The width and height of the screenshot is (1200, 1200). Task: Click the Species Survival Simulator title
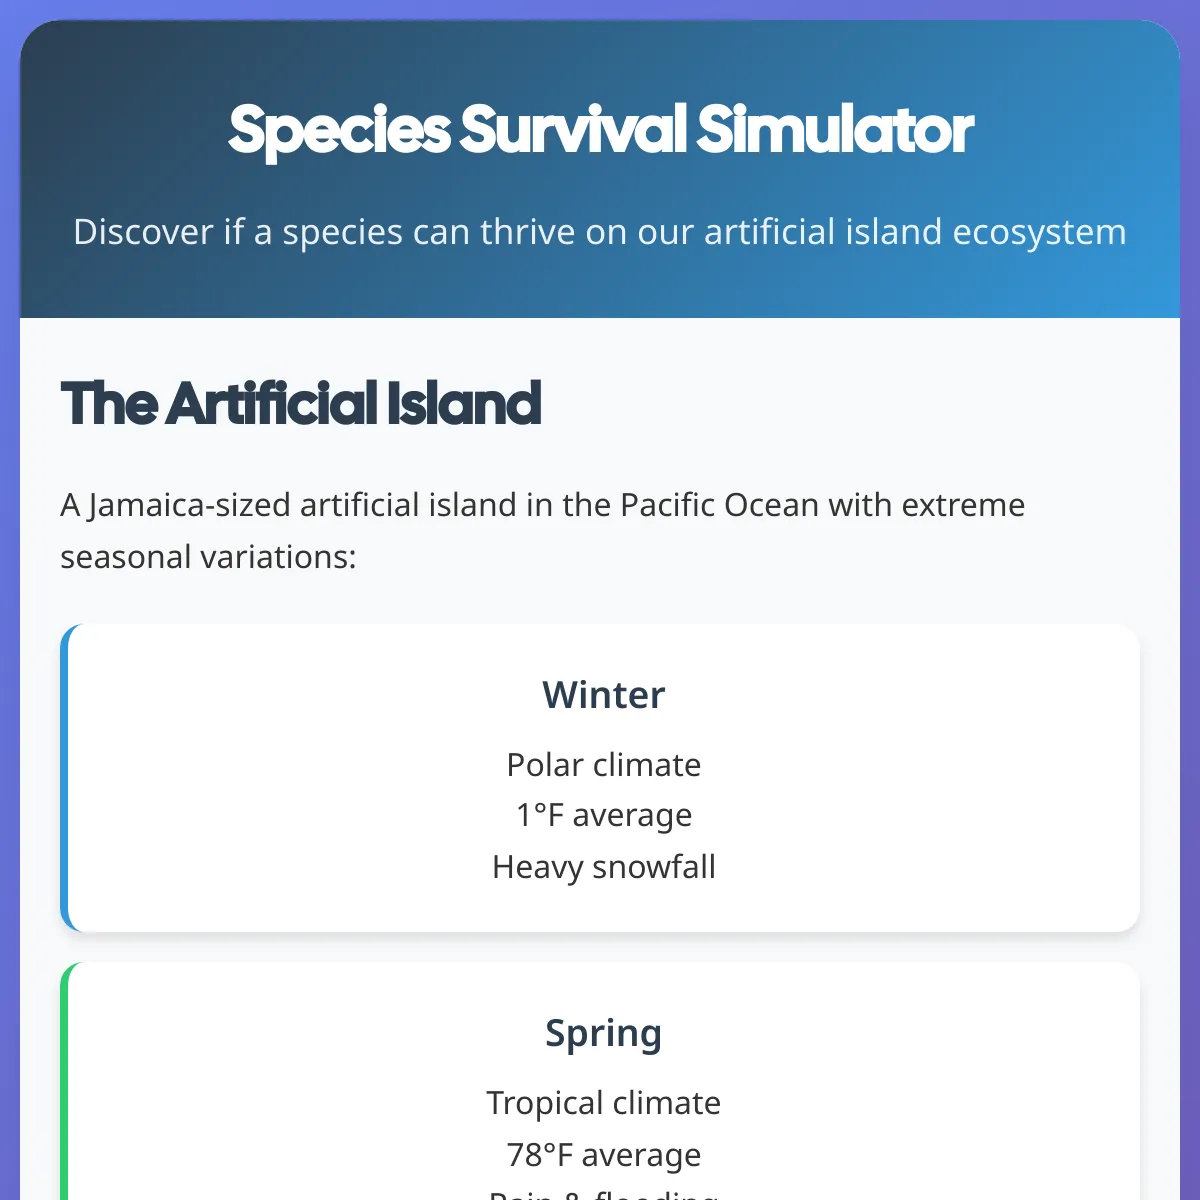600,130
